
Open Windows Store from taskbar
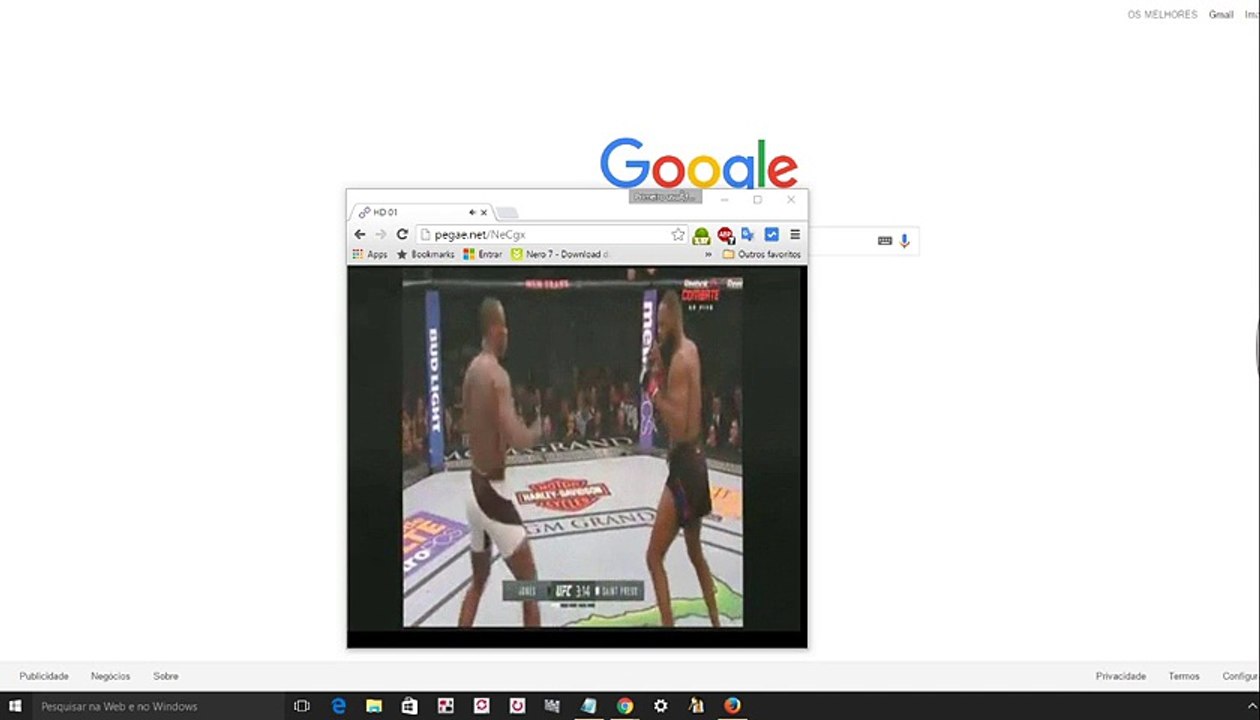pos(409,706)
